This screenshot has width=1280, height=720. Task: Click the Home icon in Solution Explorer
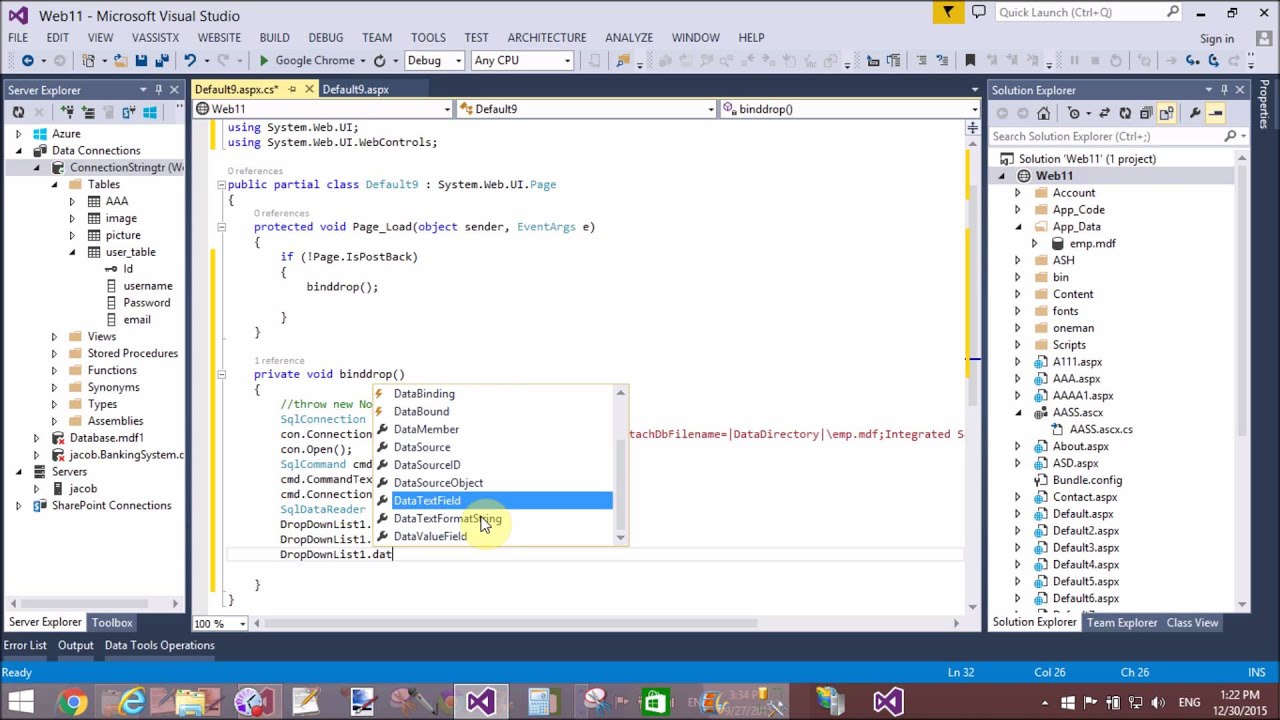pos(1043,113)
